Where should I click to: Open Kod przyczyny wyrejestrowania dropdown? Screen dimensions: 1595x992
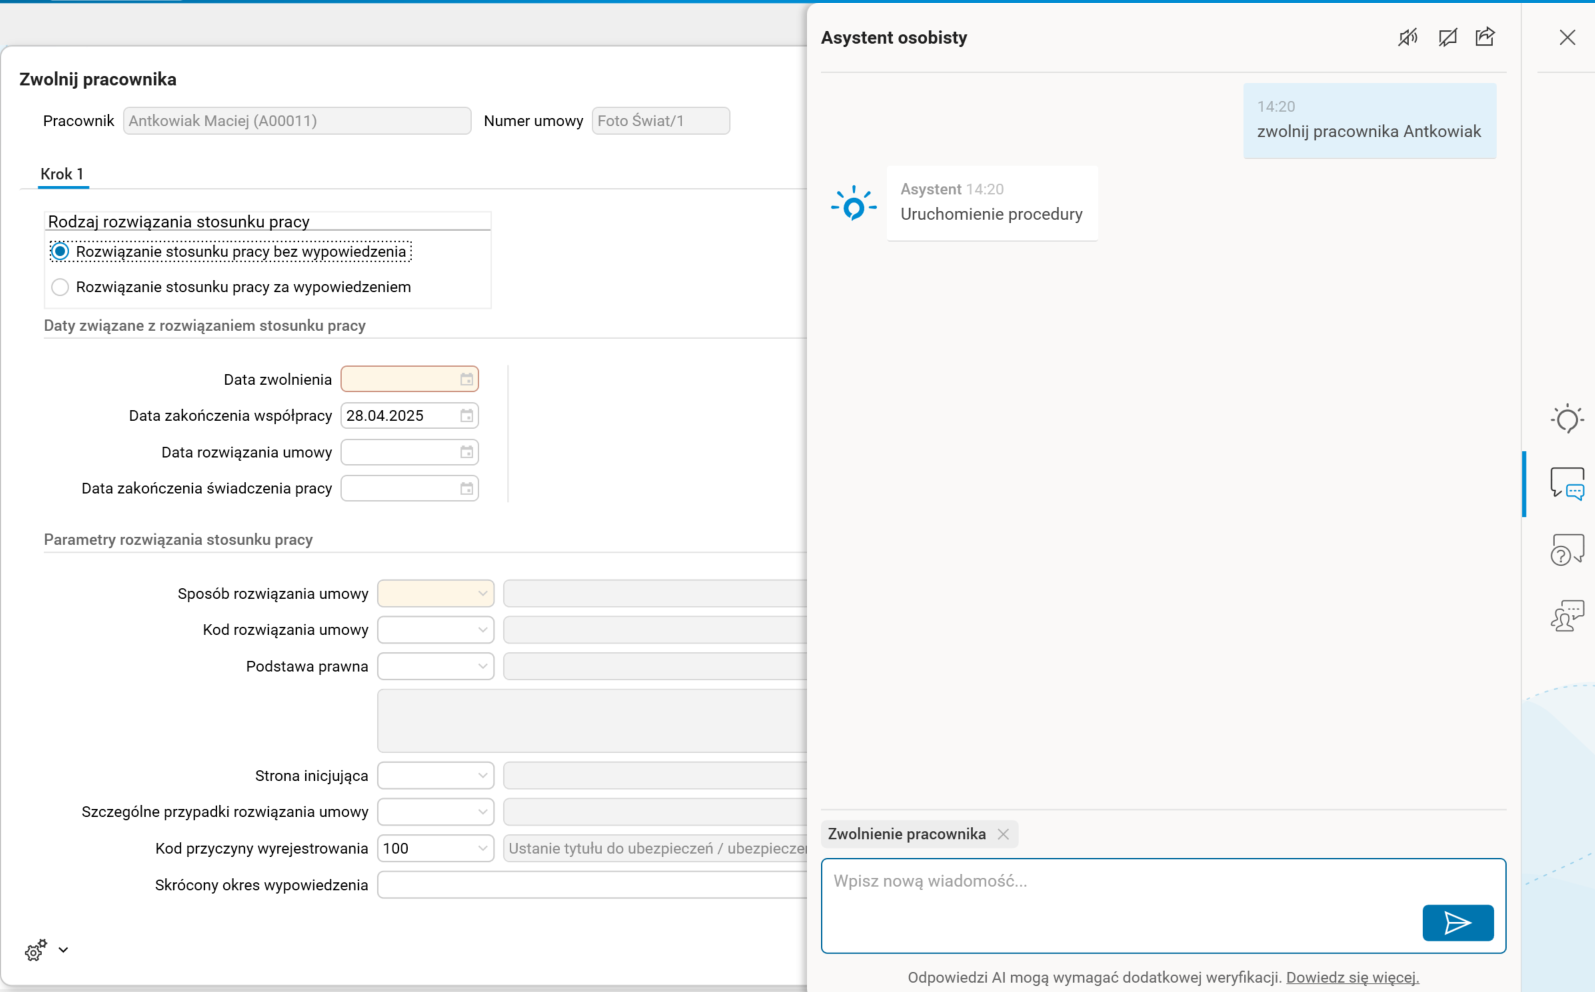click(482, 849)
